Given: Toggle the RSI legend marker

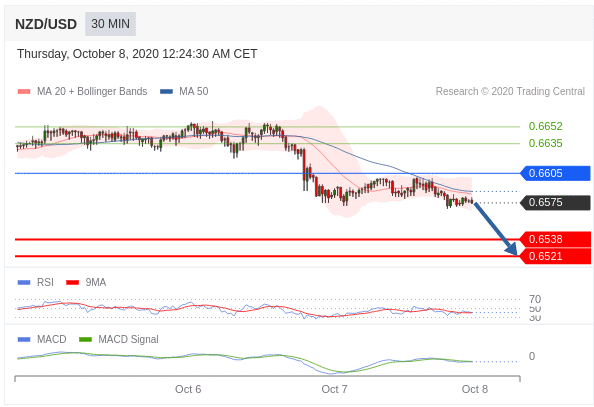Looking at the screenshot, I should [24, 282].
